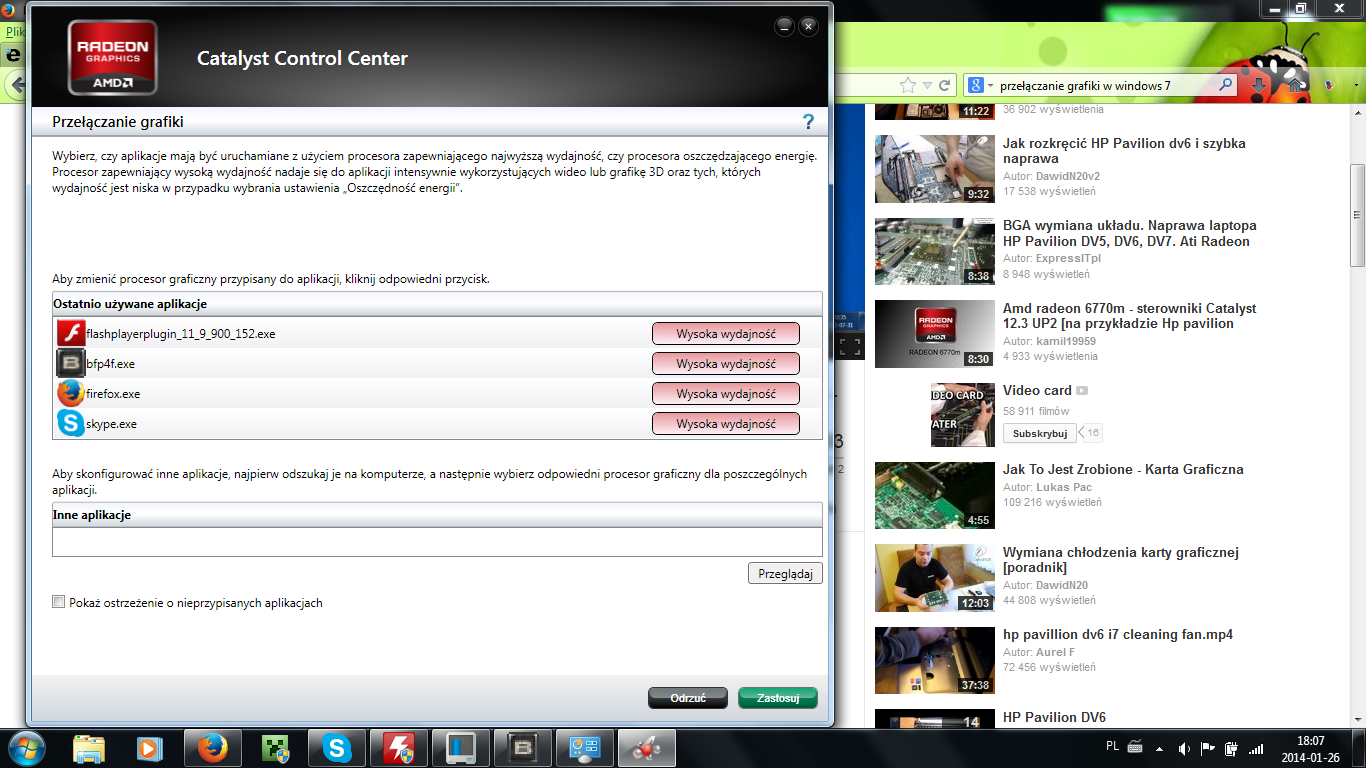Toggle Wysoka wydajność for bfp4f.exe

click(x=726, y=364)
